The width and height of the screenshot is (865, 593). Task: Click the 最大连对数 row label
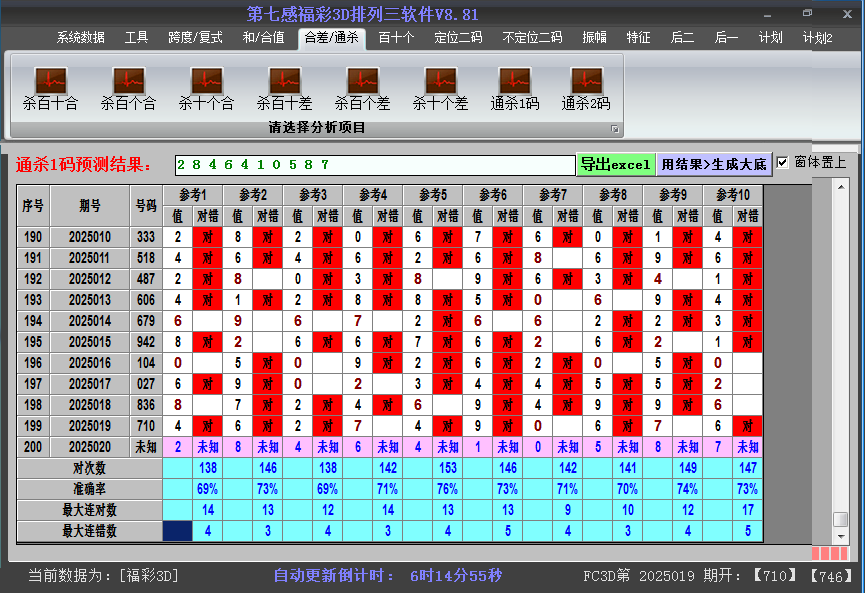point(89,510)
